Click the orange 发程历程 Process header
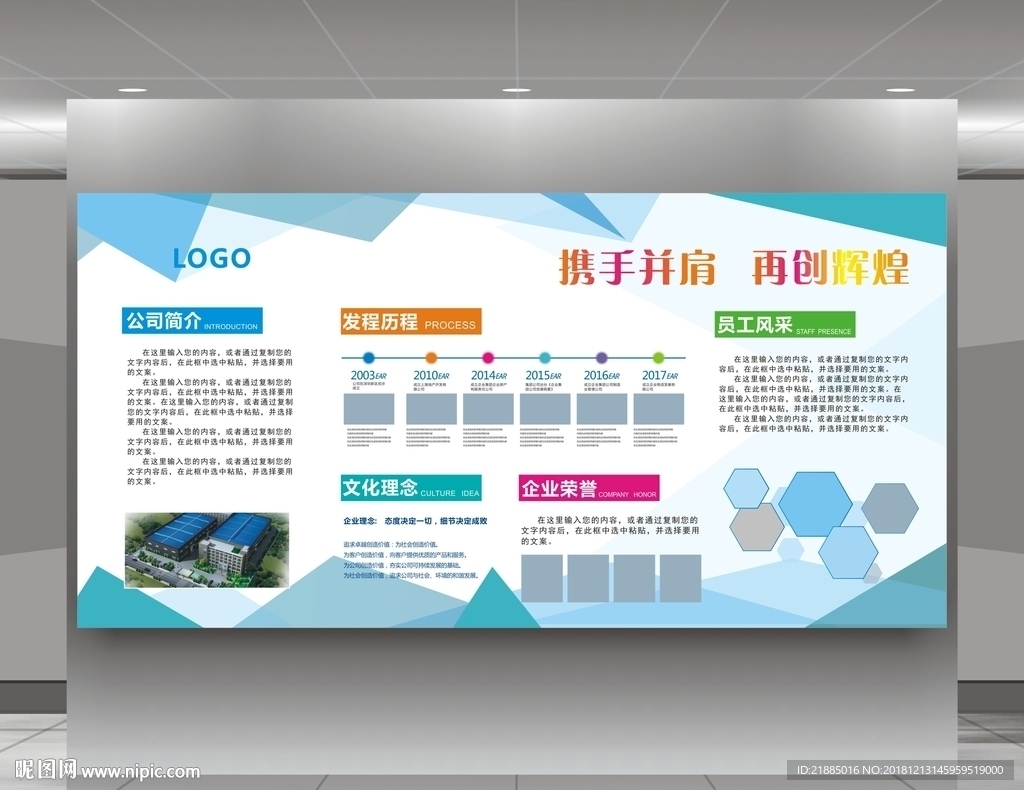This screenshot has height=790, width=1024. coord(411,321)
